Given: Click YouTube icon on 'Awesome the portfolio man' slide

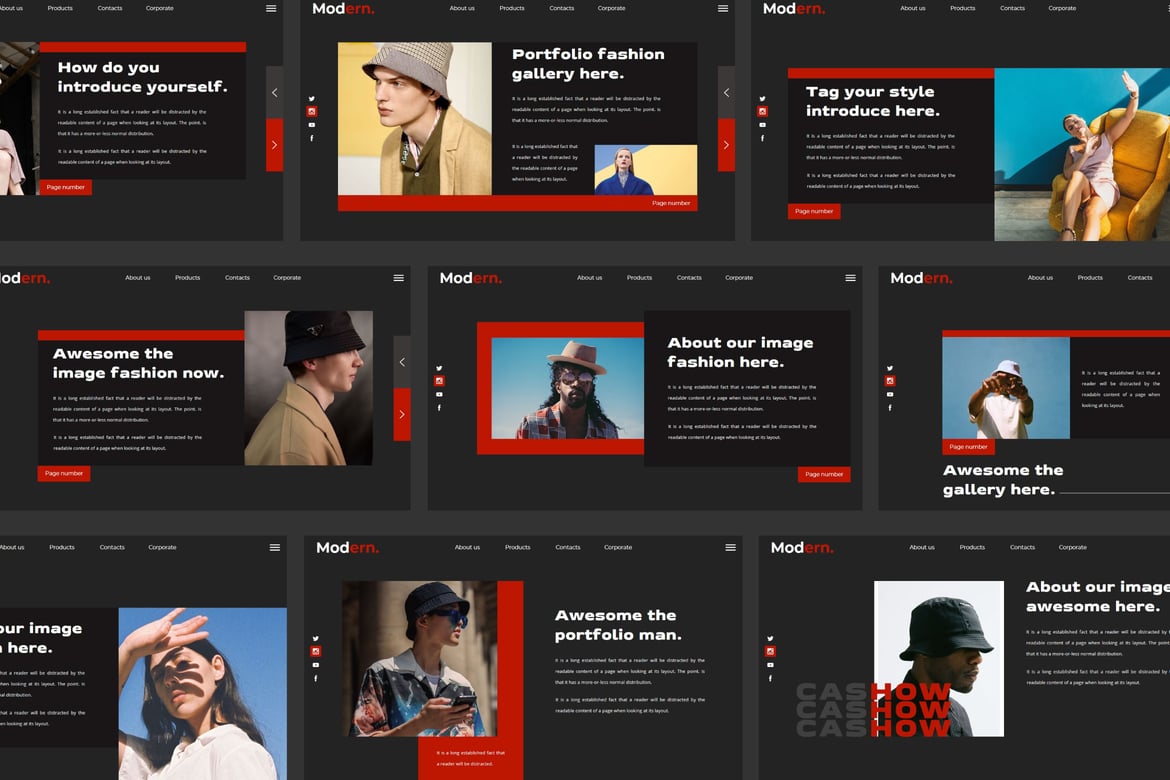Looking at the screenshot, I should pyautogui.click(x=316, y=664).
